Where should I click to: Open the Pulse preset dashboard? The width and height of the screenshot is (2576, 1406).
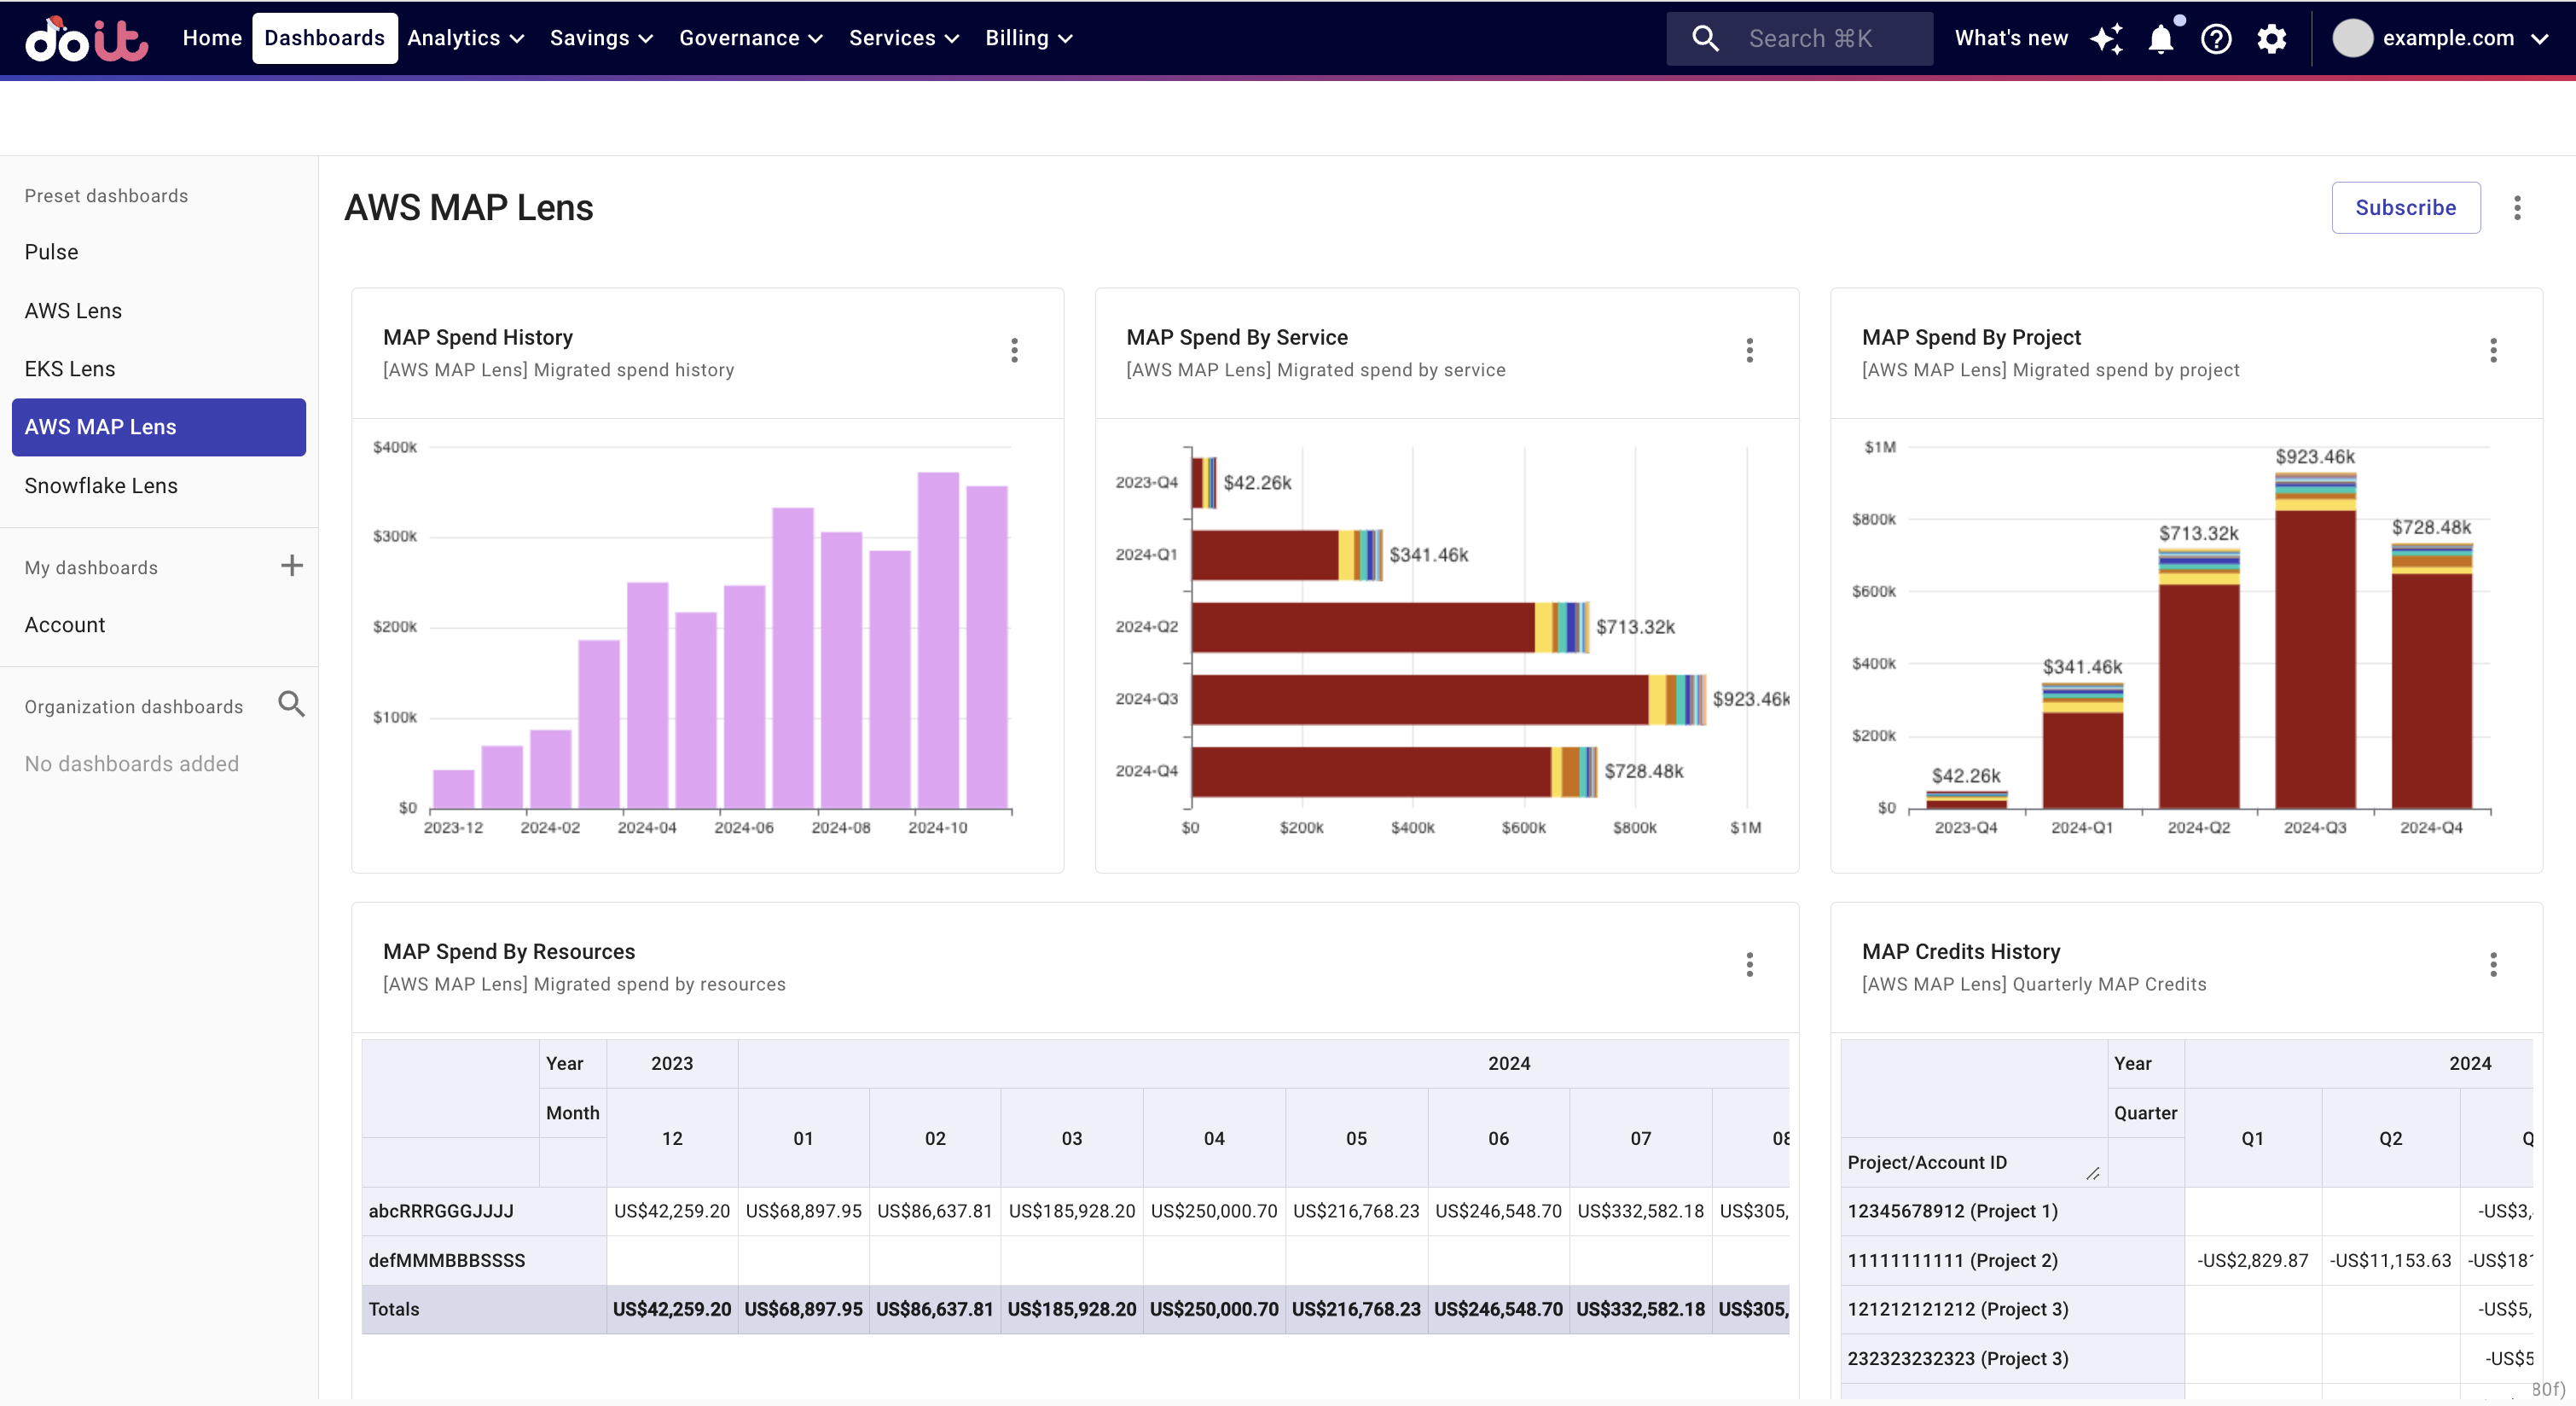click(159, 252)
